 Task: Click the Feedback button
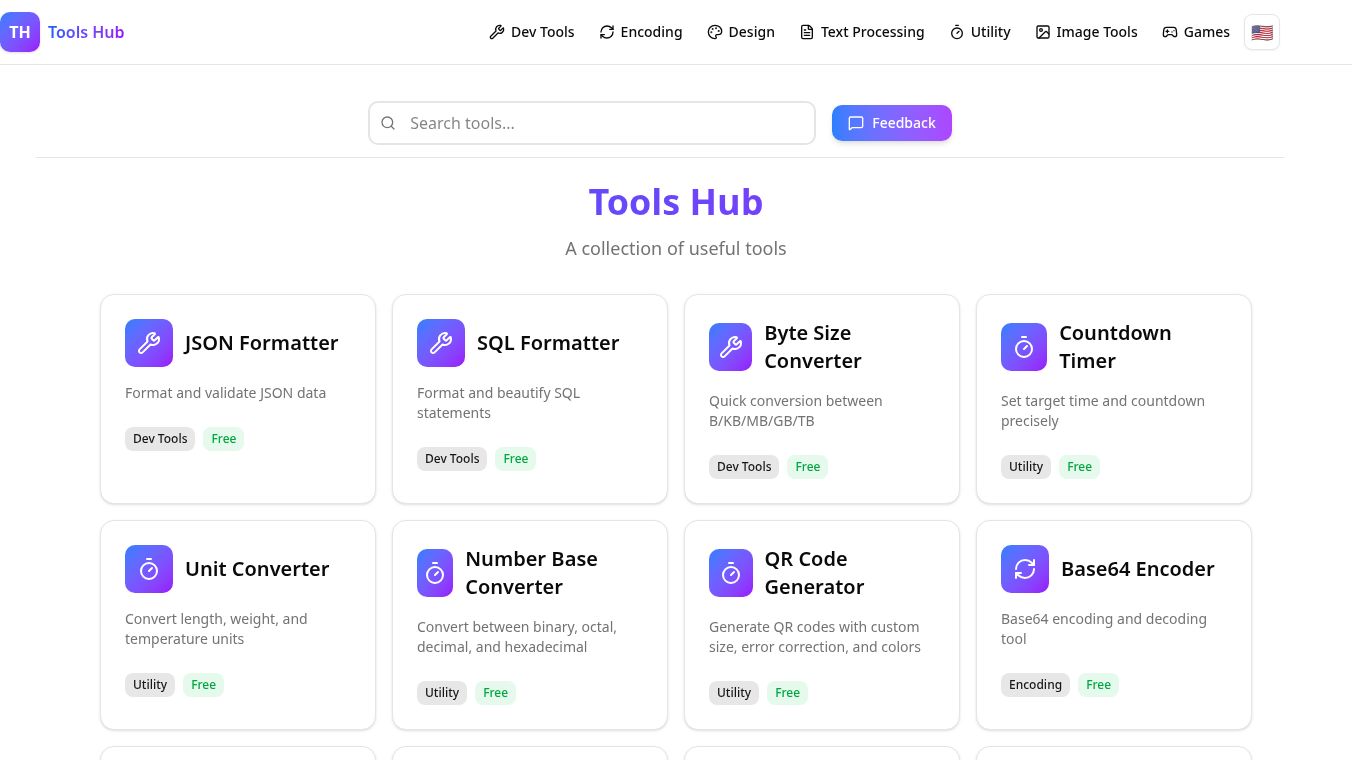892,123
